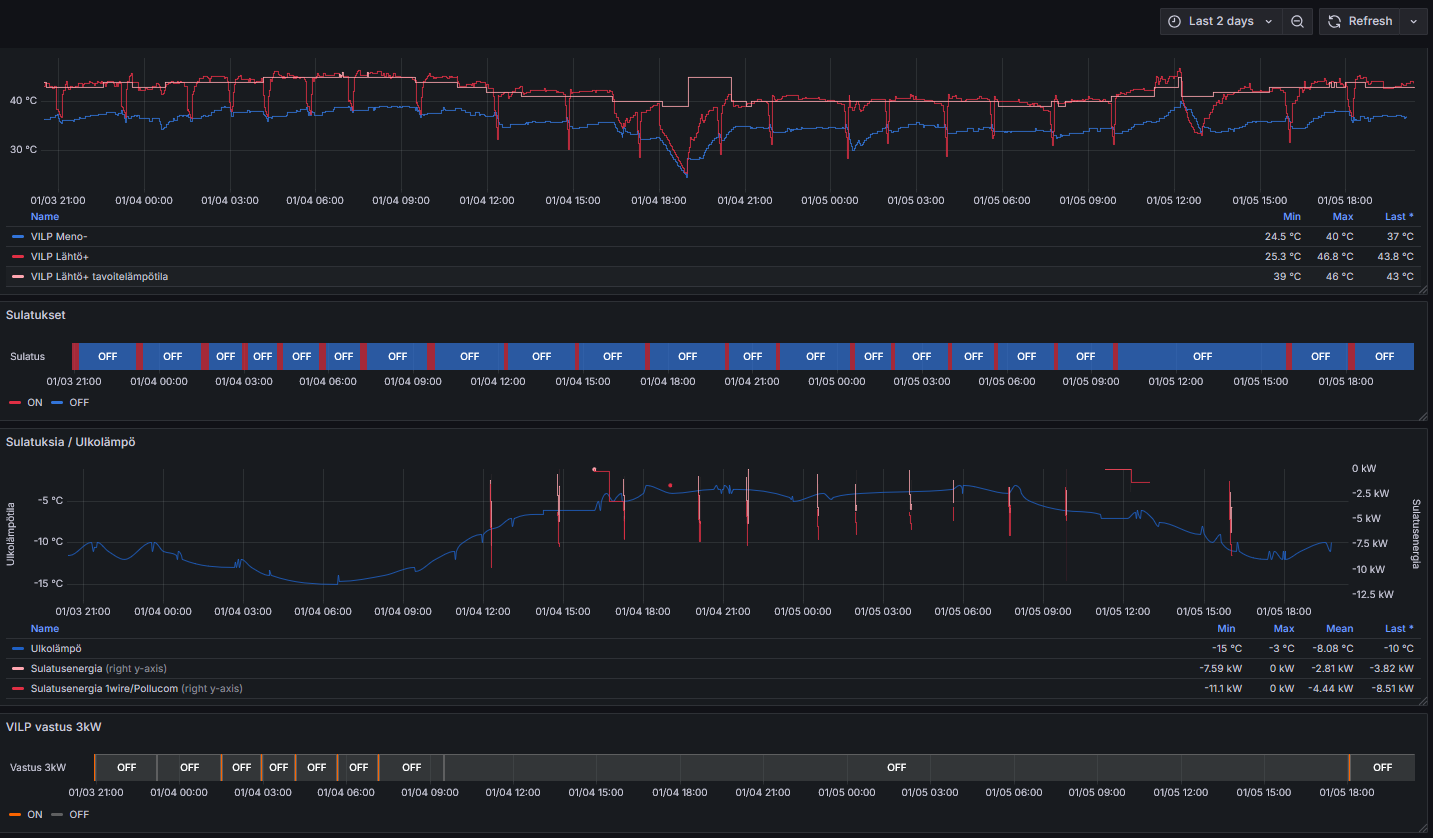Image resolution: width=1433 pixels, height=838 pixels.
Task: Toggle VILP Lähtö+ tavoitelämpötila series in legend
Action: pyautogui.click(x=99, y=276)
